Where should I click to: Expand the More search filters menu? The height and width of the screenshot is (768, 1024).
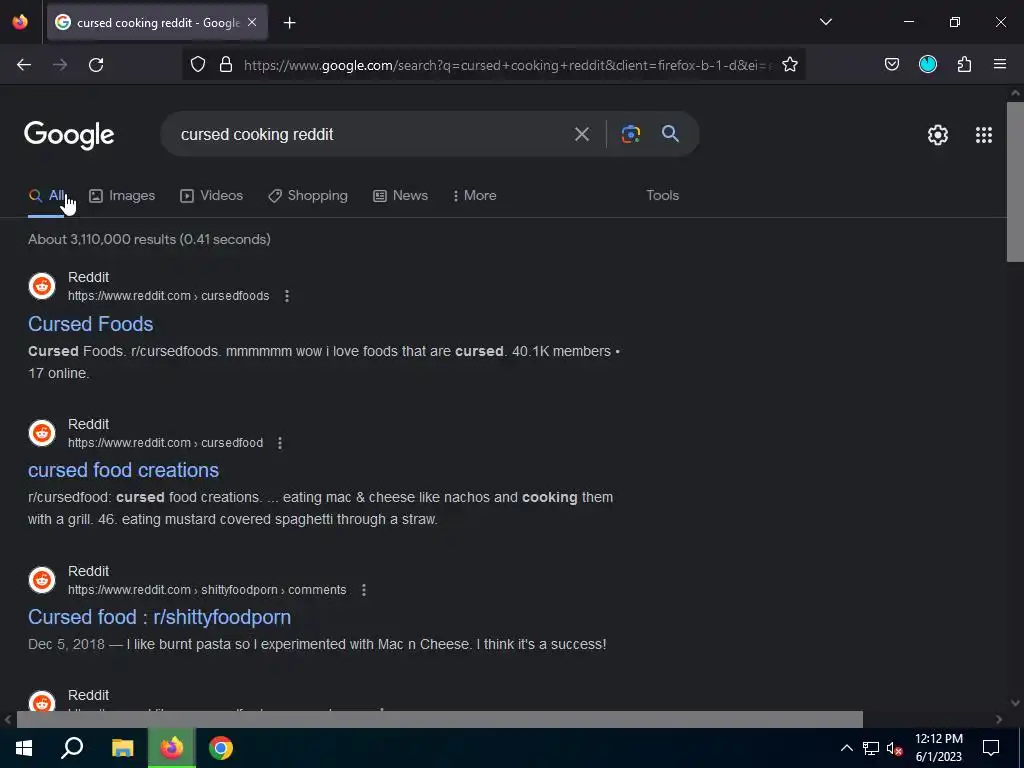pos(474,195)
